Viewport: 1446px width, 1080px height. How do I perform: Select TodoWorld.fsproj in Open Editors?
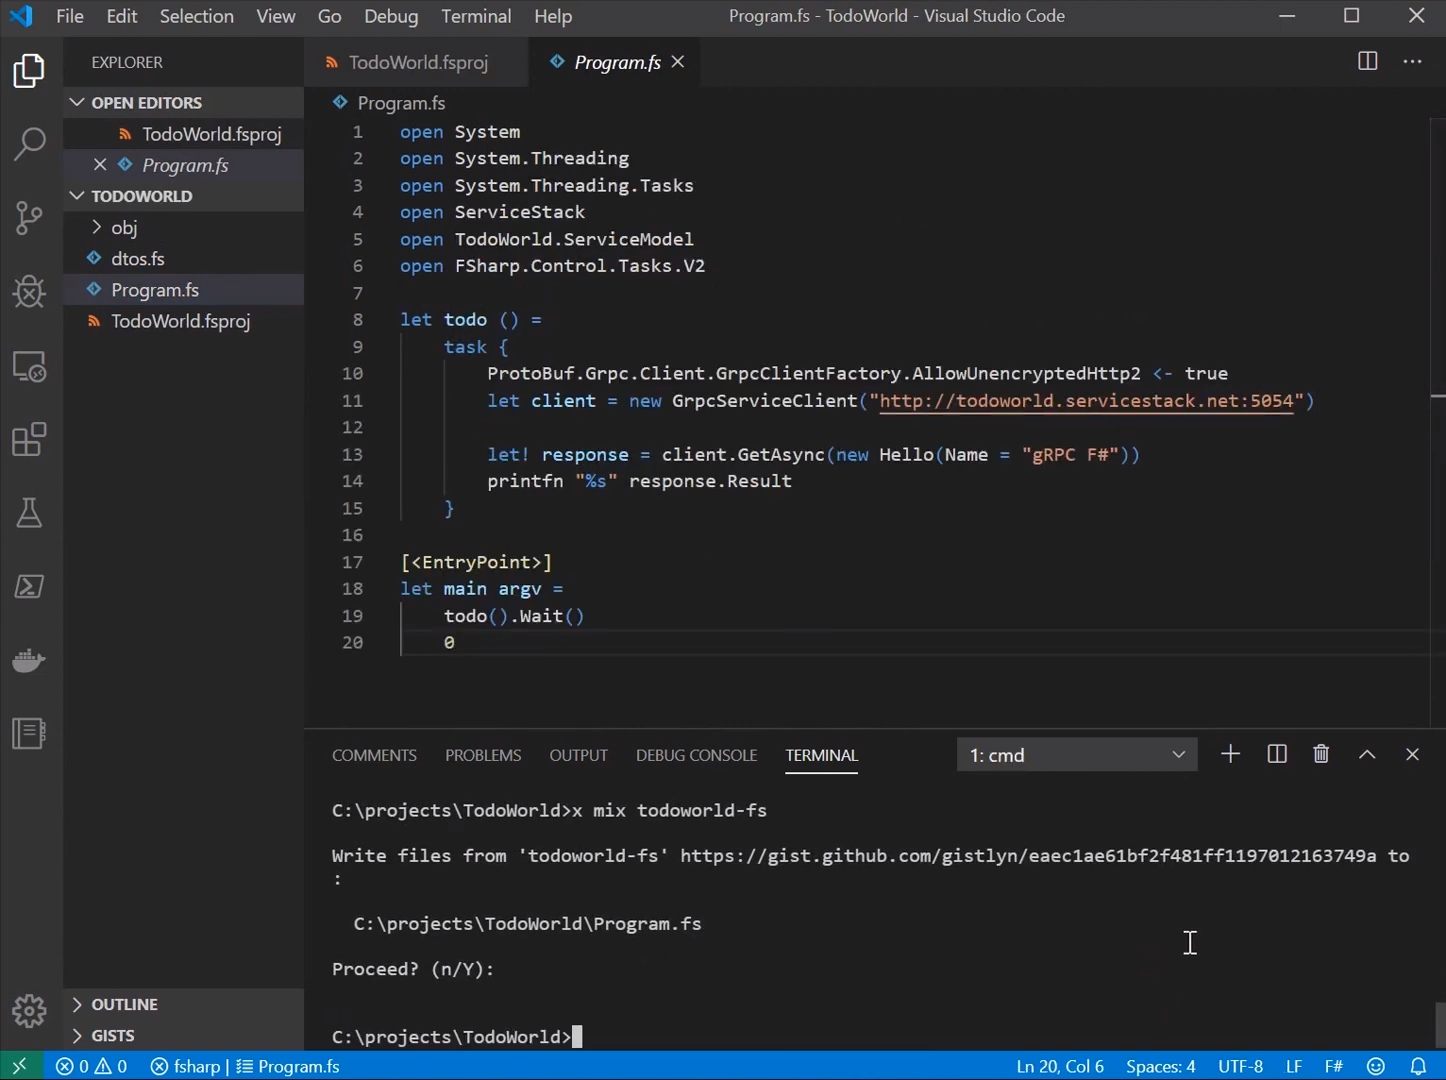pos(184,134)
